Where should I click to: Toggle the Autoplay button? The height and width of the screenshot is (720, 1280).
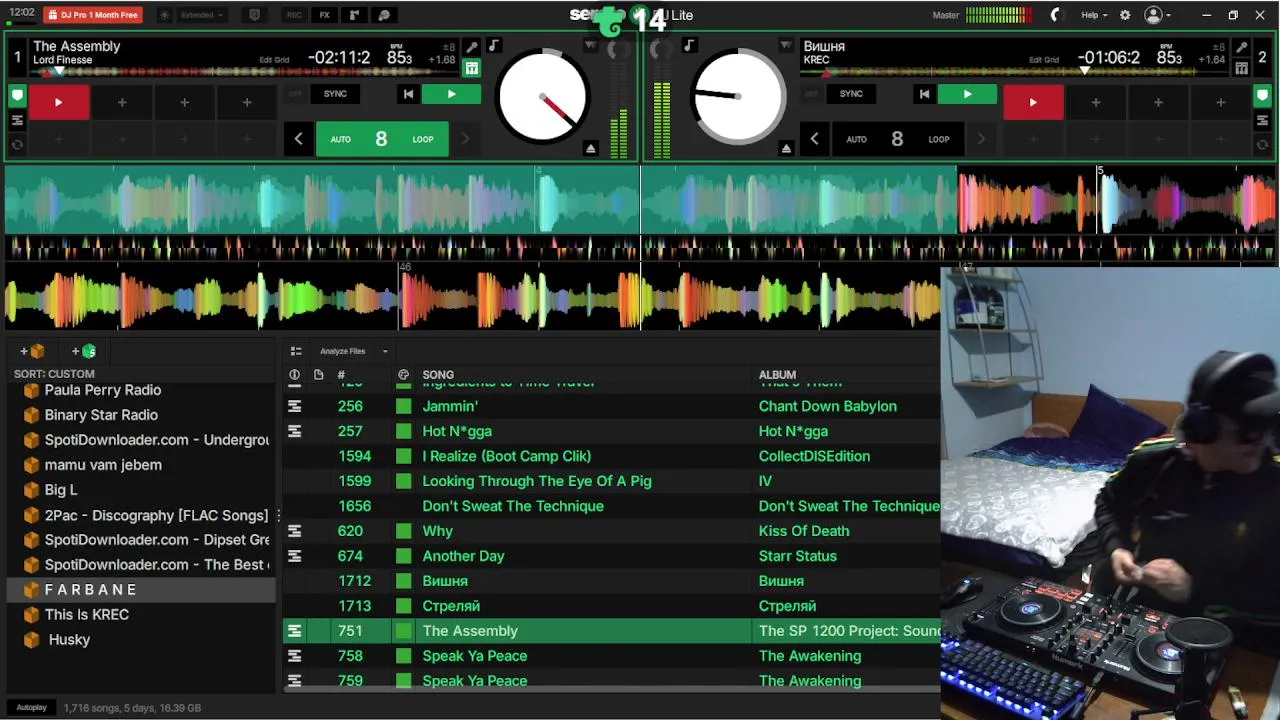[x=31, y=708]
